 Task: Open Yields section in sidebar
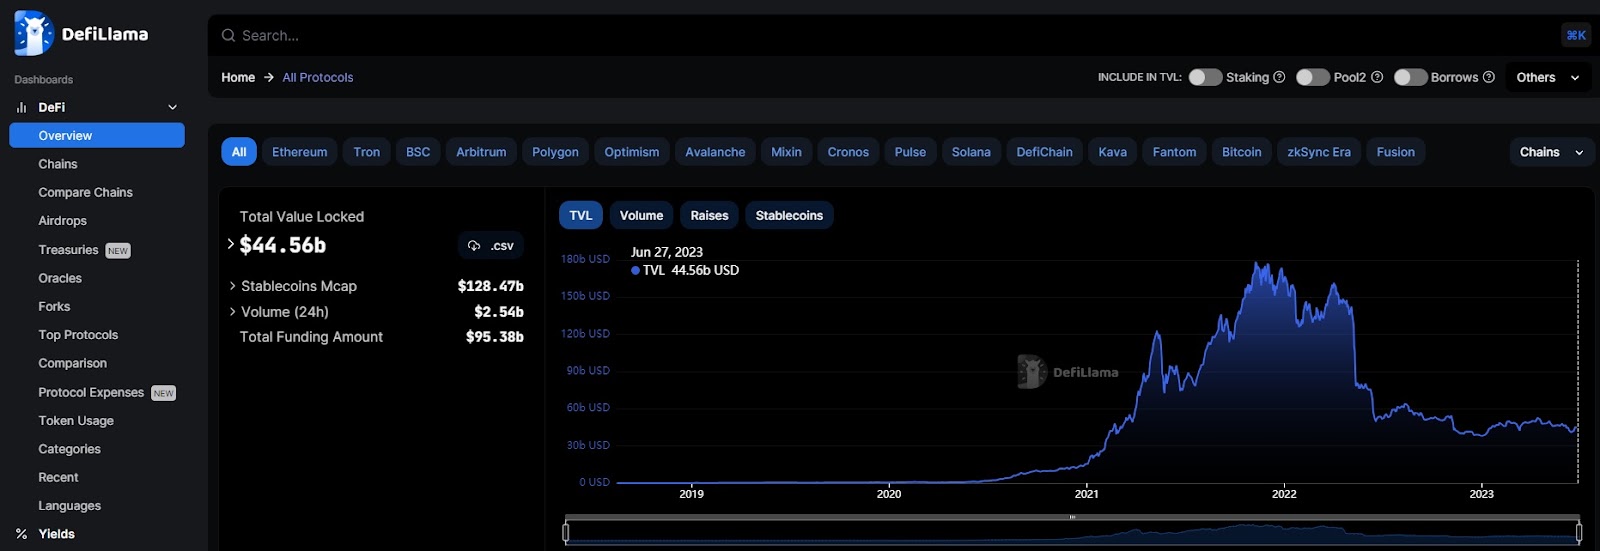[x=56, y=534]
